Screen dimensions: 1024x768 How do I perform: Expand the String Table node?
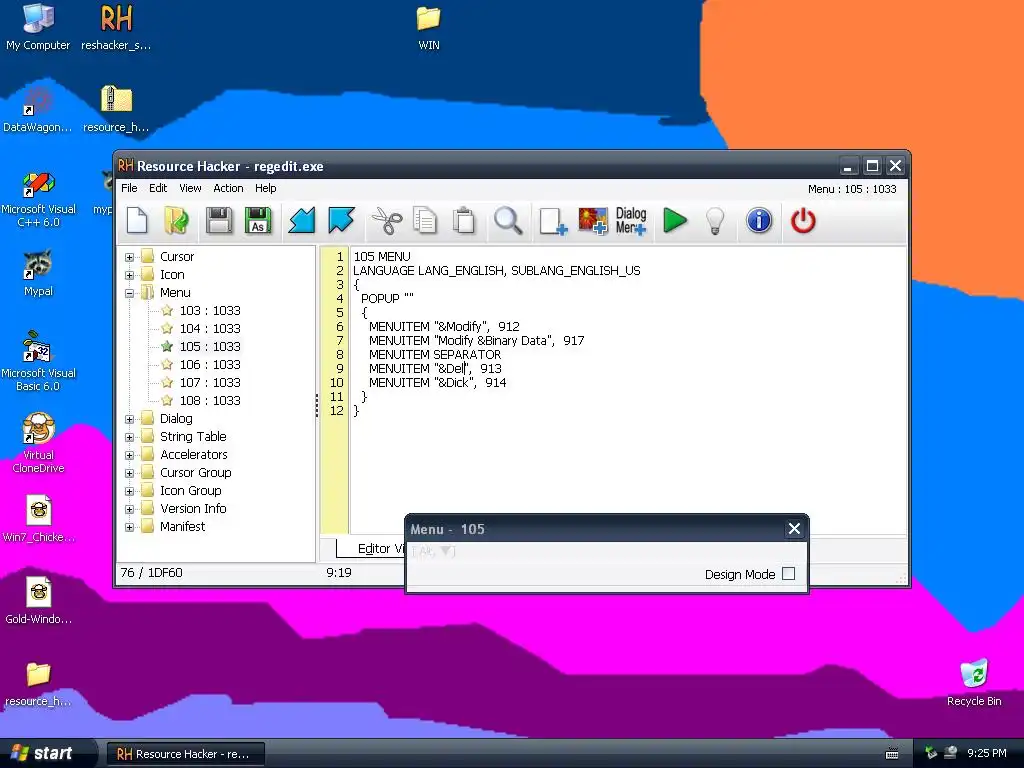129,438
